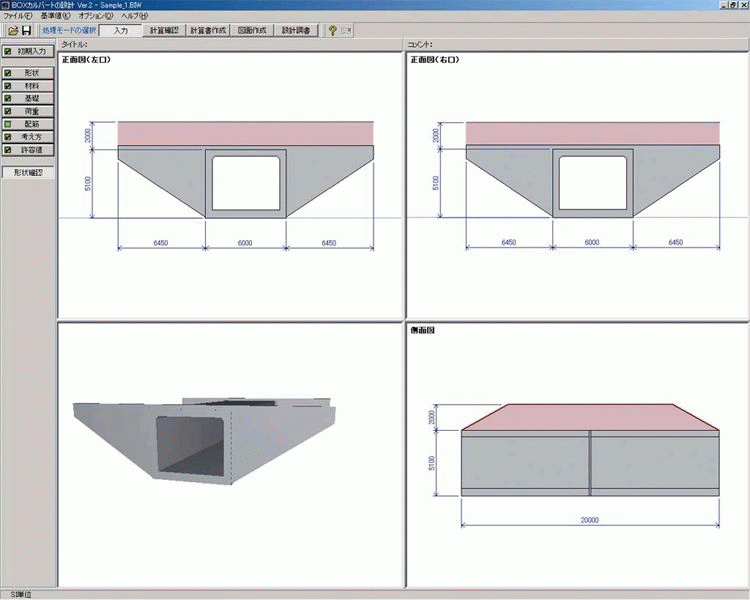Click the app icon in the title bar
Viewport: 750px width, 600px height.
coord(6,5)
